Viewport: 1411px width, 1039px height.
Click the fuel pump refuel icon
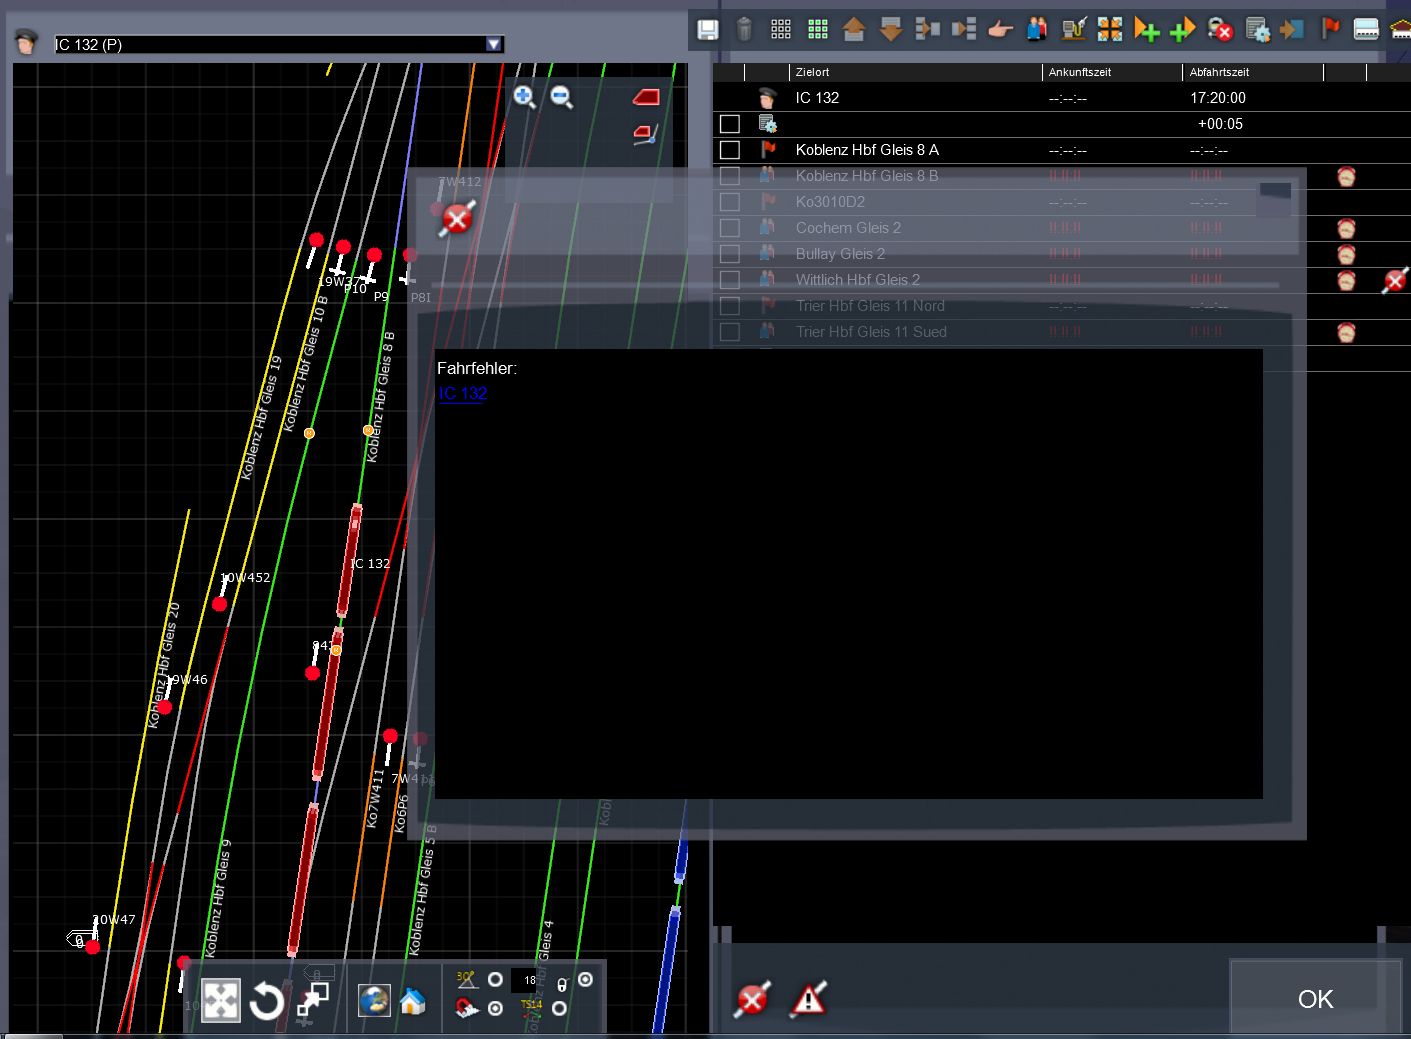coord(1074,30)
